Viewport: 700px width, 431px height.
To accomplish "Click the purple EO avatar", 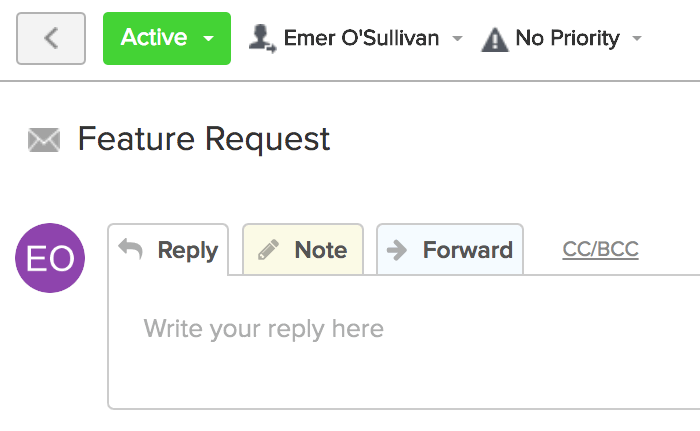I will coord(50,258).
